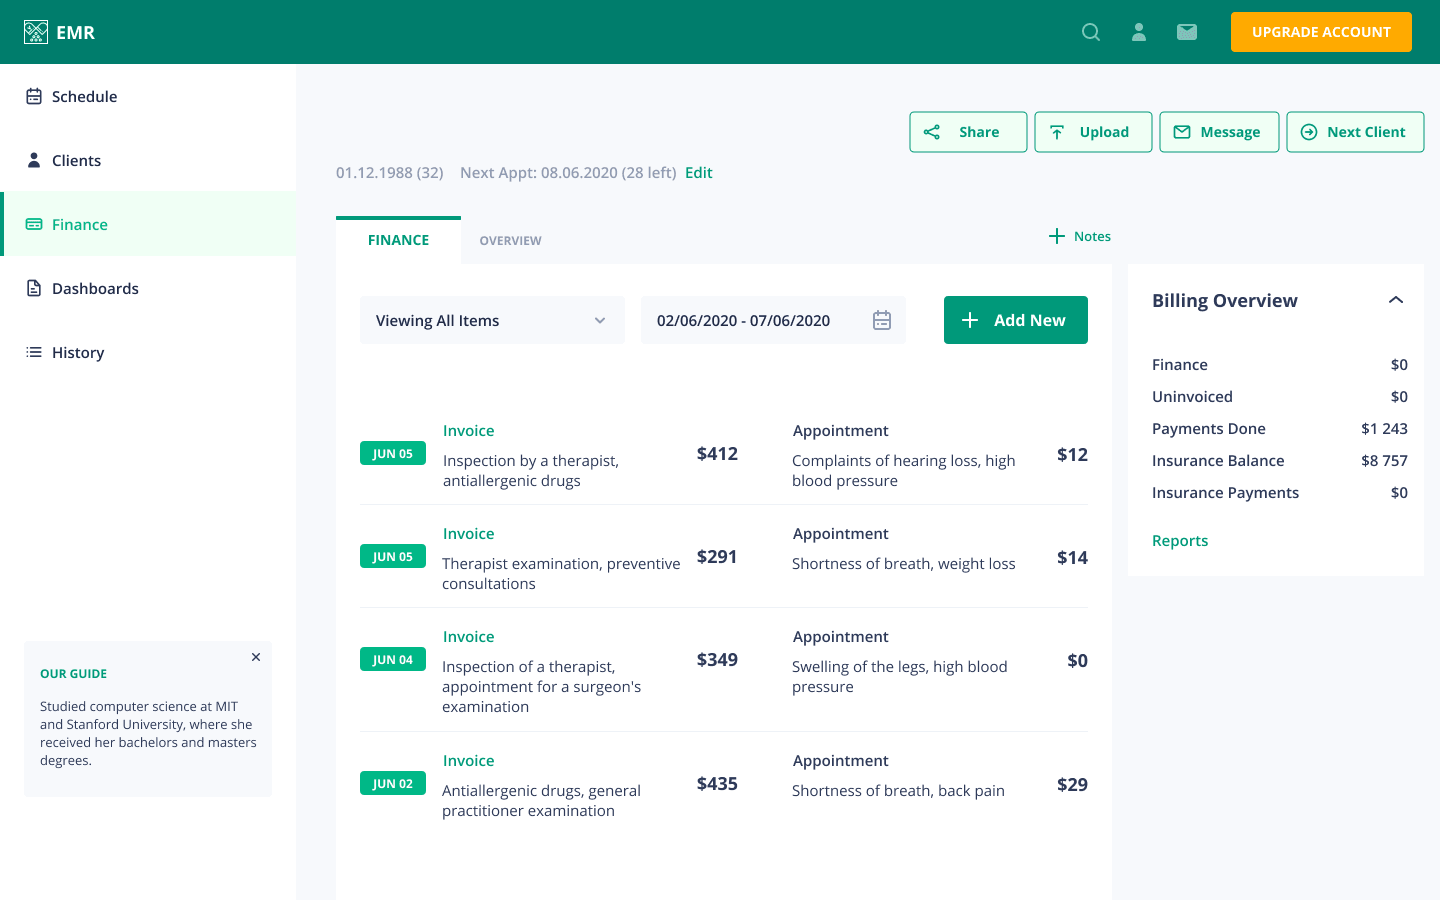This screenshot has width=1440, height=900.
Task: Click the calendar icon in date range field
Action: (881, 320)
